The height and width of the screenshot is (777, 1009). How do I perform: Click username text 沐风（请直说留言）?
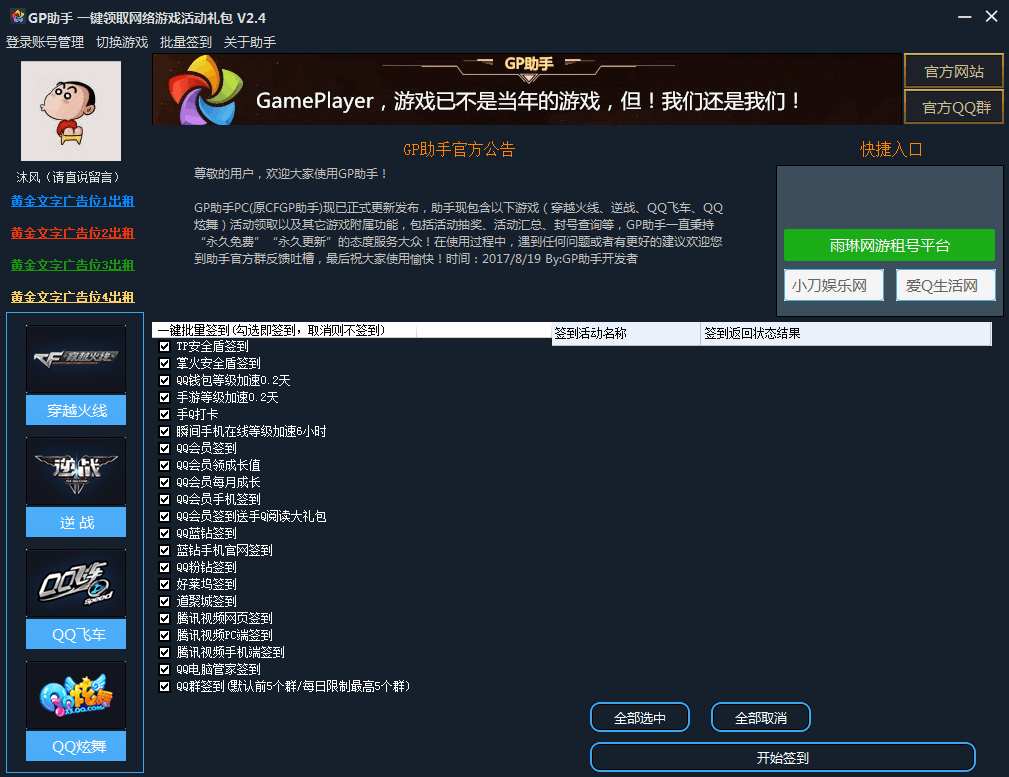coord(68,177)
